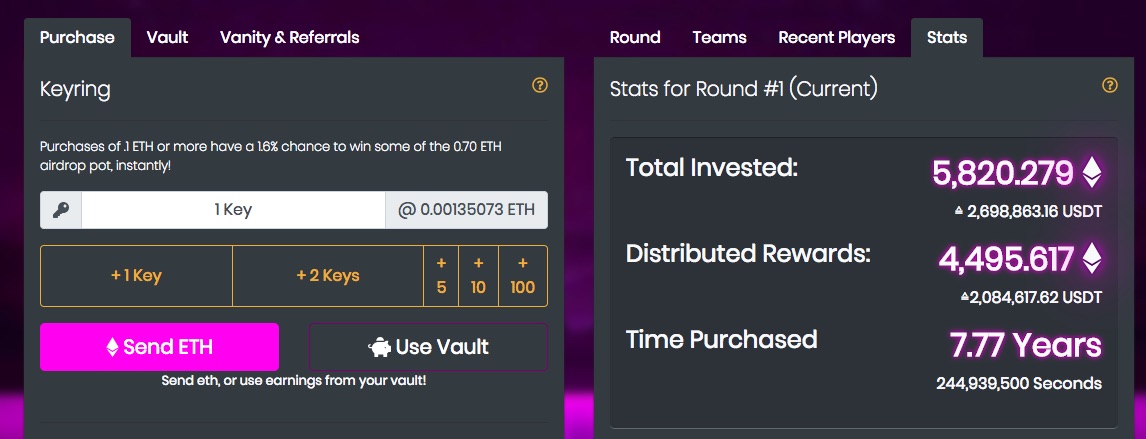Screen dimensions: 1146x439
Task: Click the +5 keys button
Action: (x=441, y=276)
